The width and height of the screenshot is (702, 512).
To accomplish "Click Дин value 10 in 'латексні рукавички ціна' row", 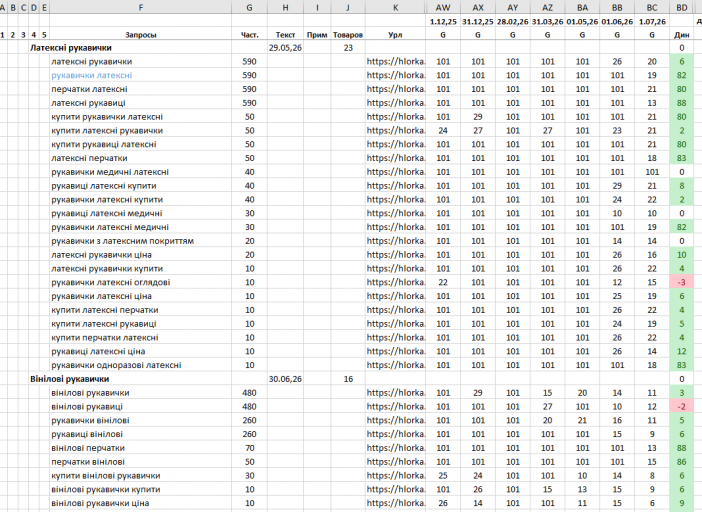I will [x=682, y=255].
